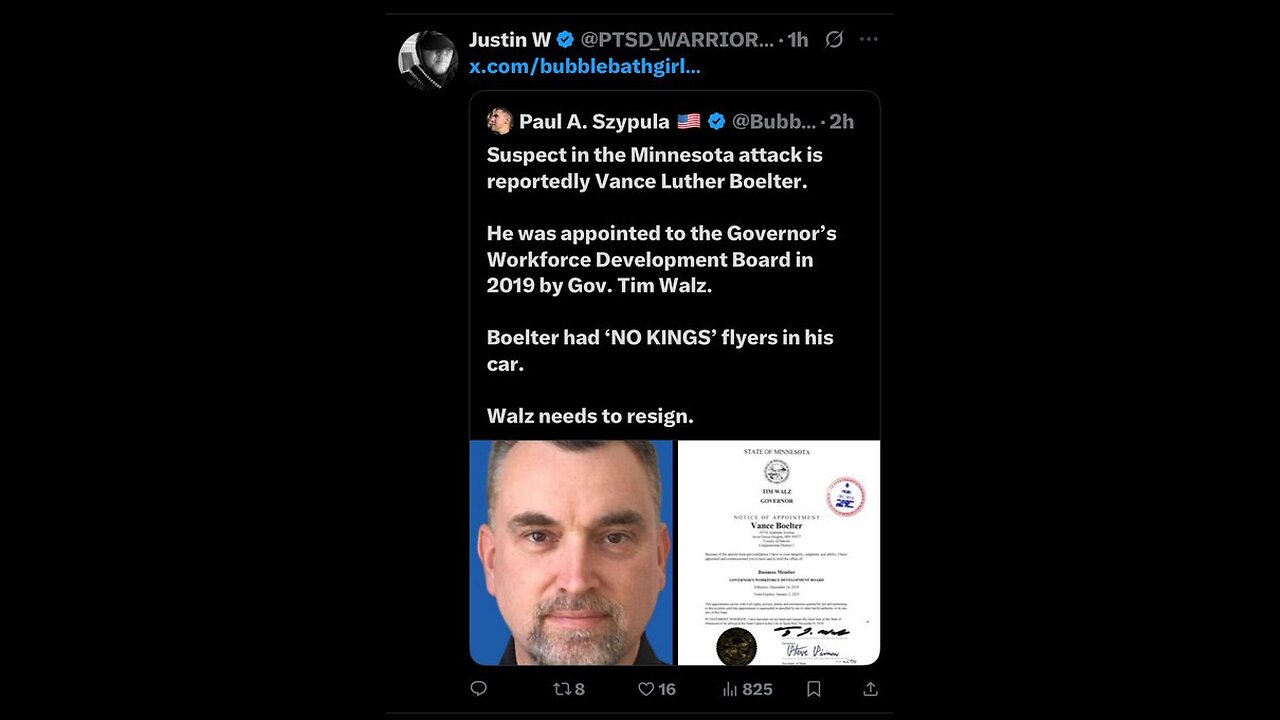This screenshot has width=1280, height=720.
Task: Click the Grok circle icon near timestamp
Action: (833, 40)
